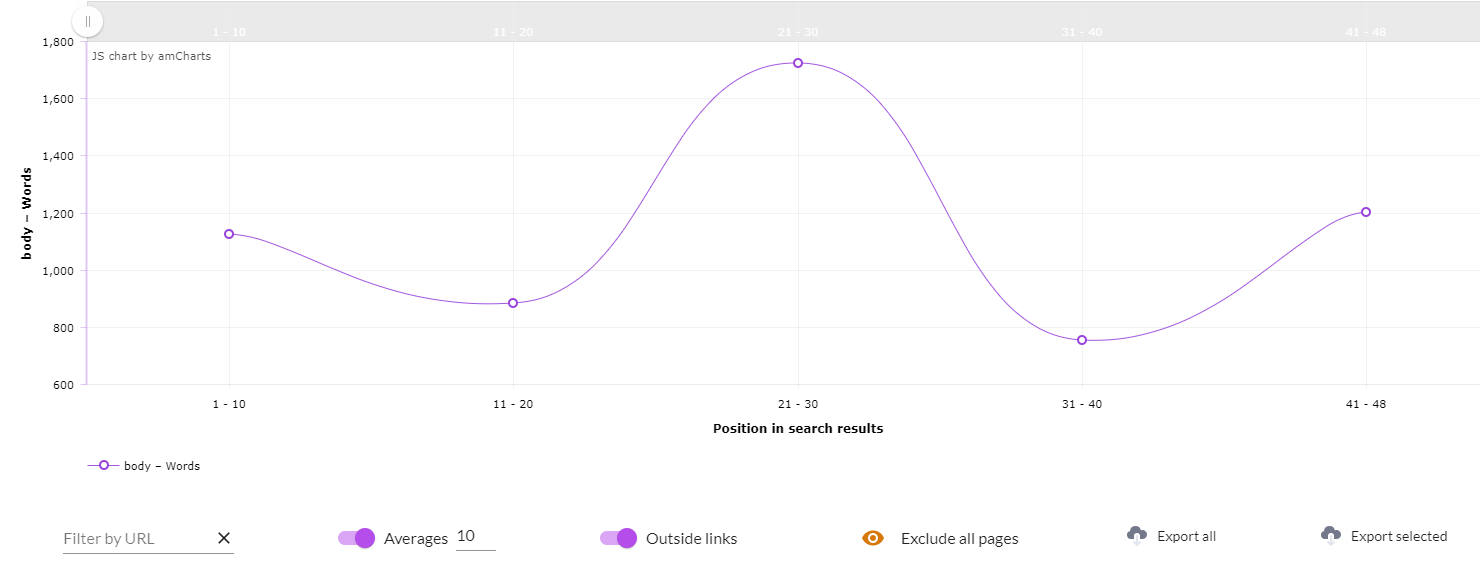Select the 21 - 30 peak data point
Viewport: 1480px width, 569px height.
coord(798,63)
